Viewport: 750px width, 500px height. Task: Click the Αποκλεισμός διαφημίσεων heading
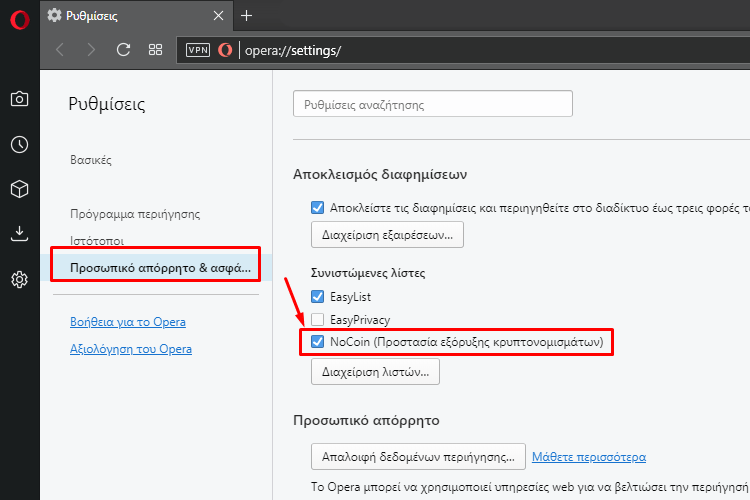coord(380,175)
